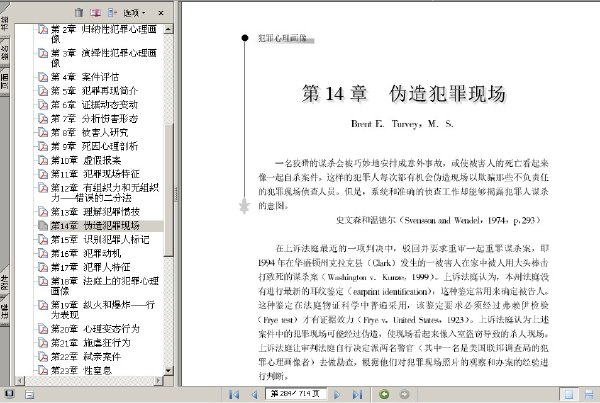The image size is (600, 403).
Task: Click the expand current bookmark icon
Action: [112, 13]
